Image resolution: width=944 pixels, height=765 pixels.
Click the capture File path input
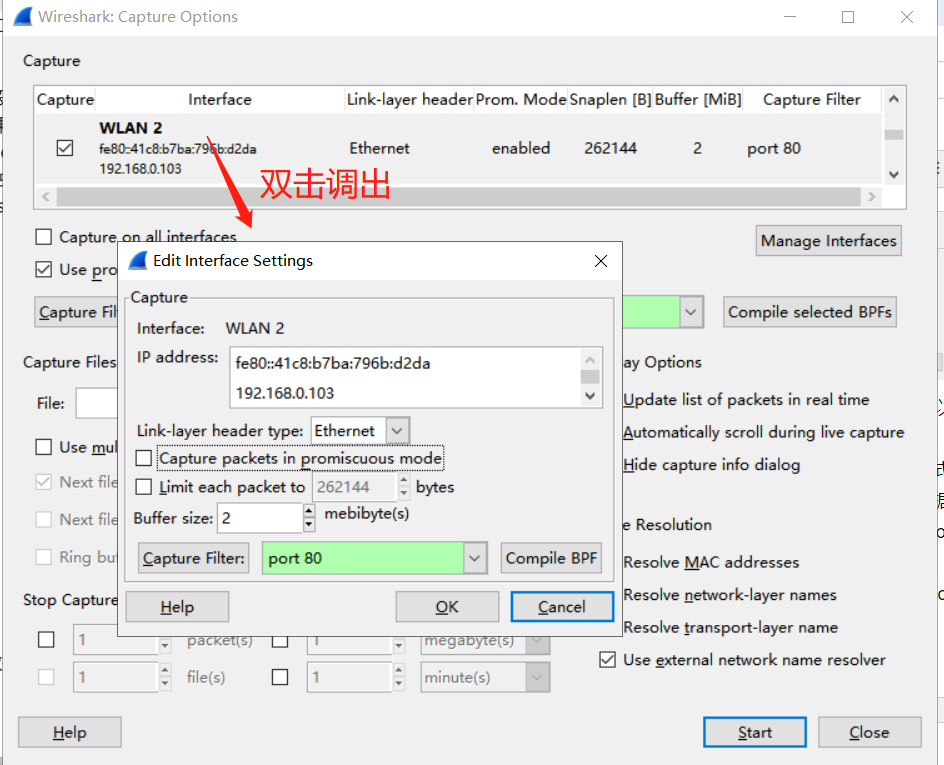click(x=96, y=403)
